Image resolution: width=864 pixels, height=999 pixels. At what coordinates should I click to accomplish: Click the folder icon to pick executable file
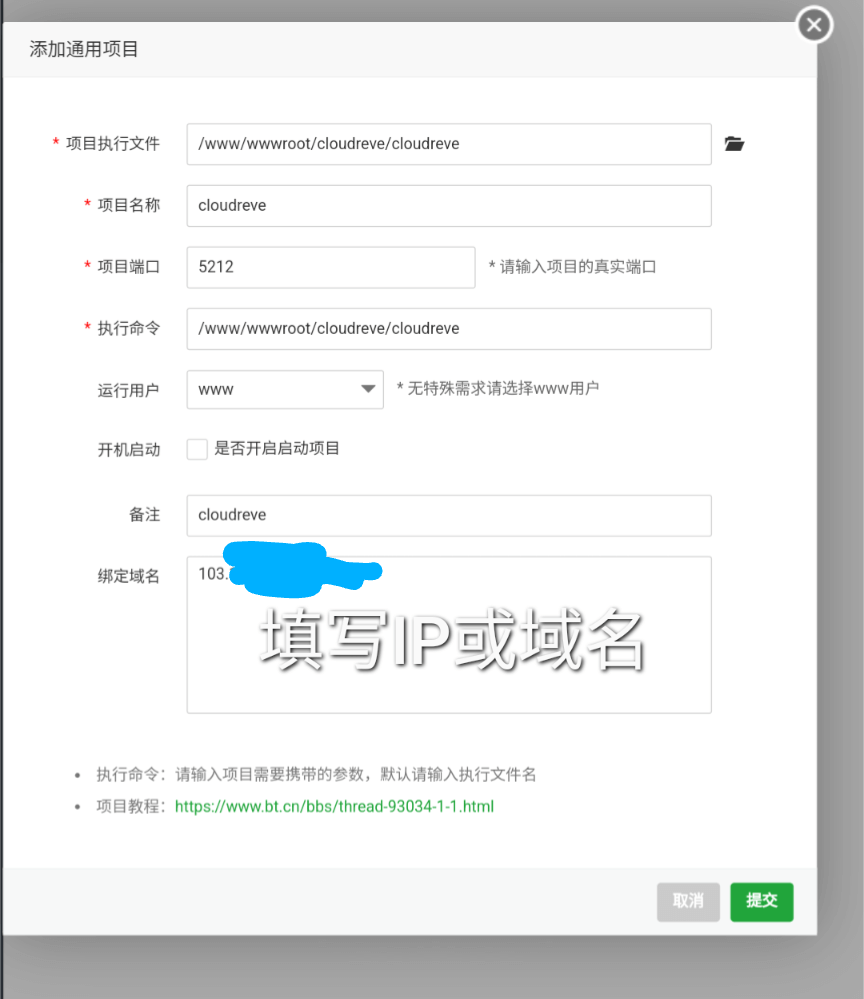click(x=735, y=144)
